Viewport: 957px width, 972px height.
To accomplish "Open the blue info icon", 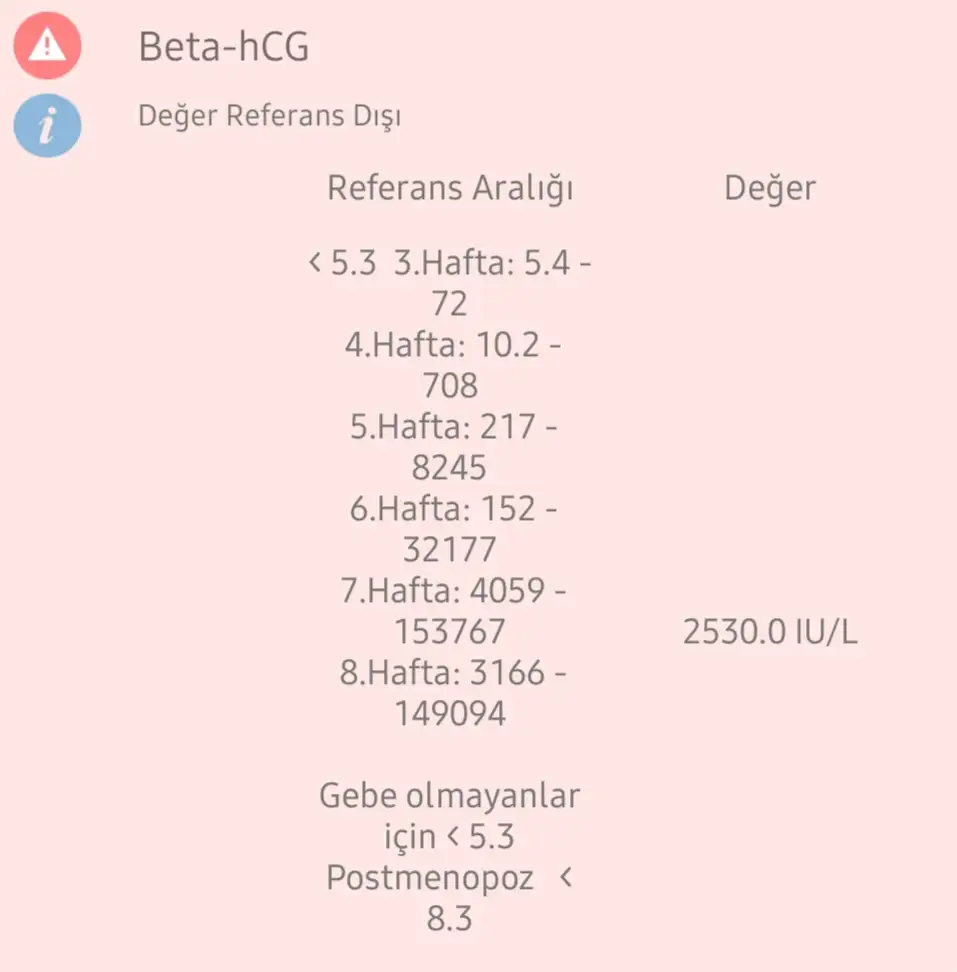I will click(47, 125).
